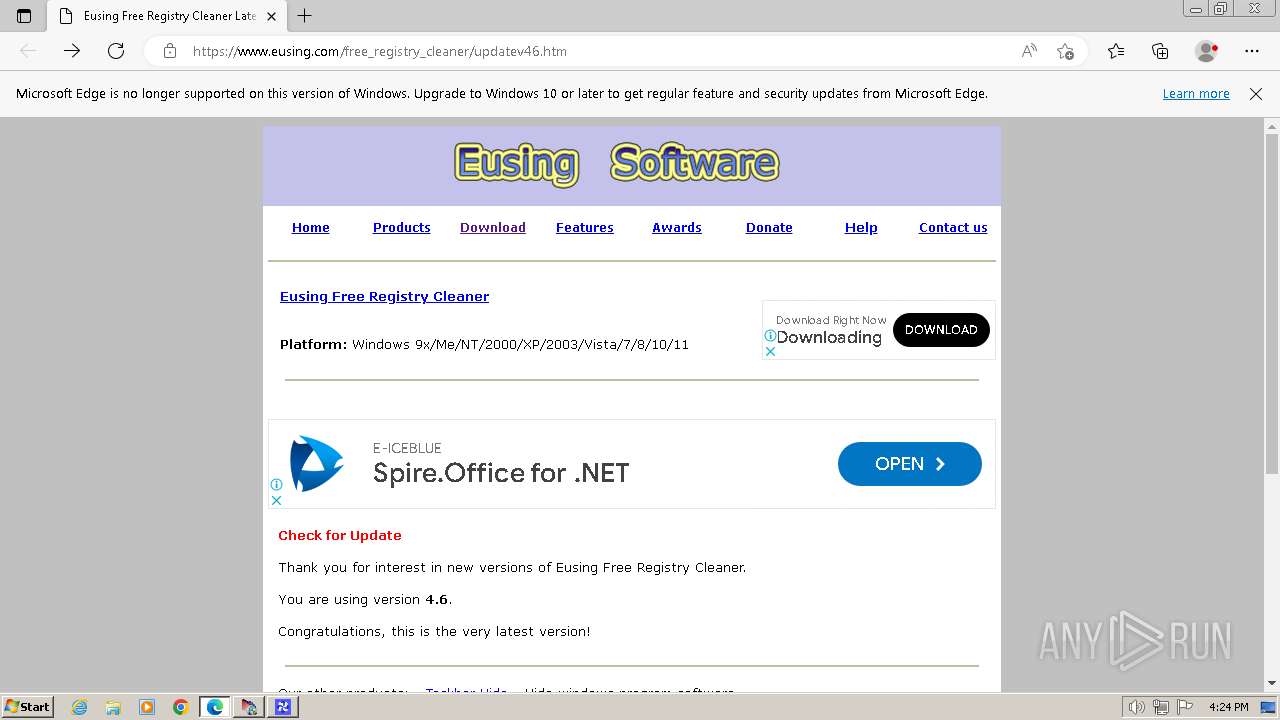The height and width of the screenshot is (720, 1280).
Task: Open ad info icon on Spire.Office ad
Action: 277,485
